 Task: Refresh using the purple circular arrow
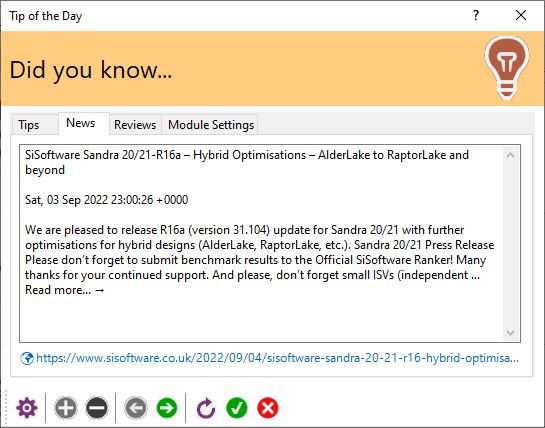206,407
